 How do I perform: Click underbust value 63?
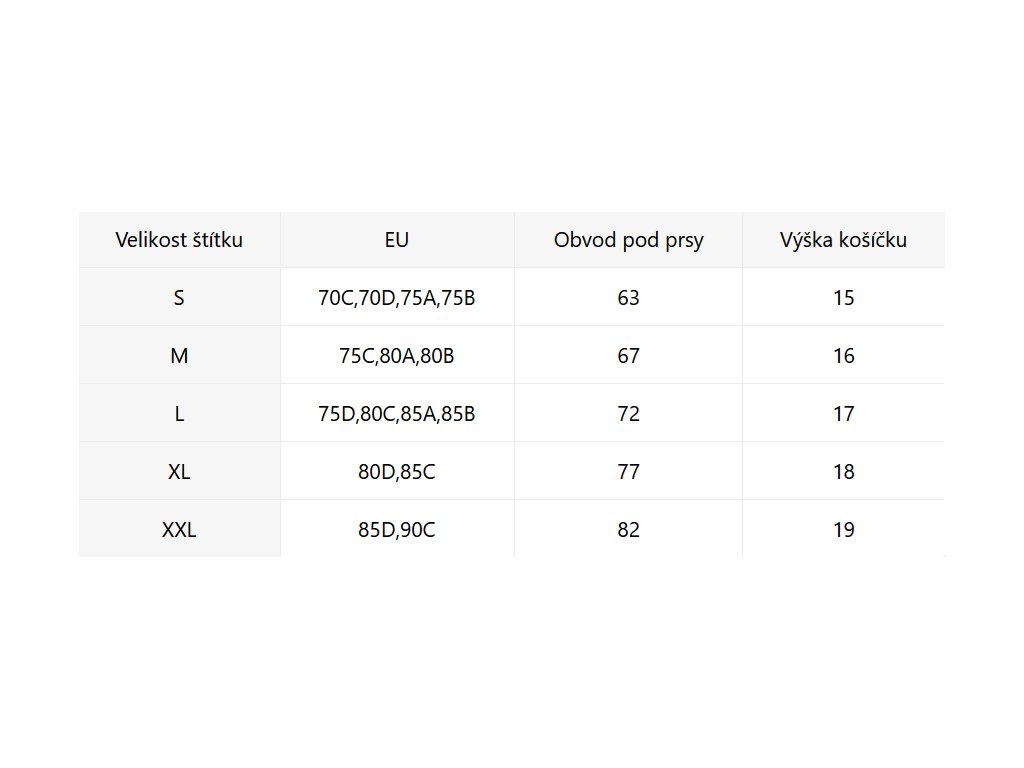pos(628,298)
